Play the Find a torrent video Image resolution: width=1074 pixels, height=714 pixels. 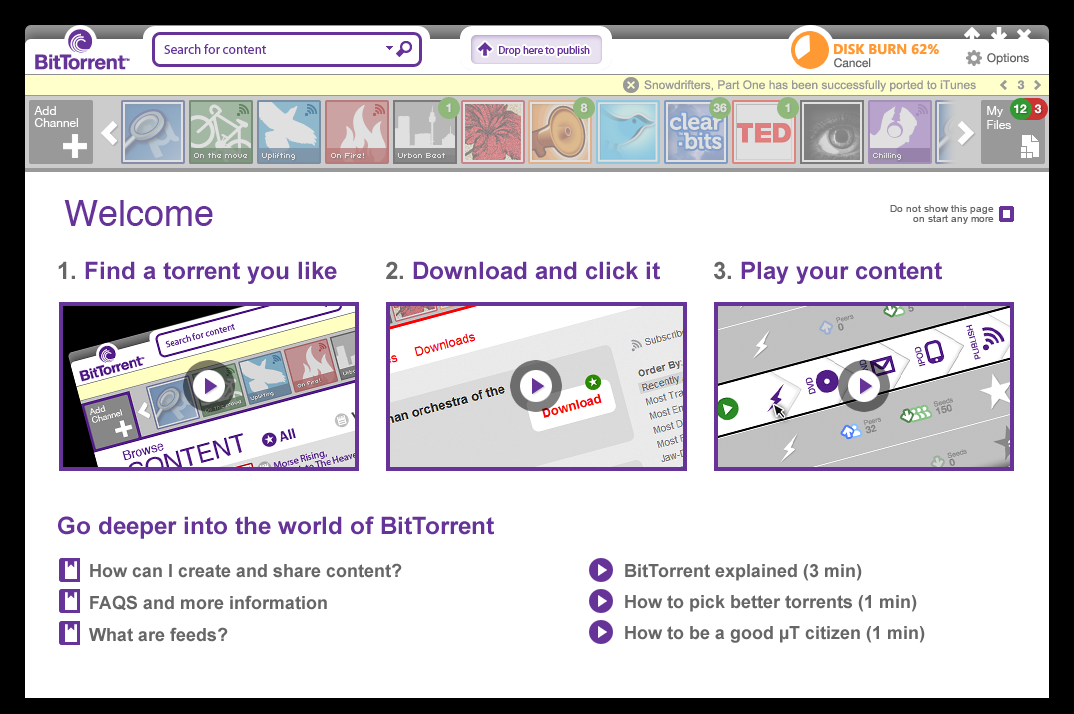(209, 386)
